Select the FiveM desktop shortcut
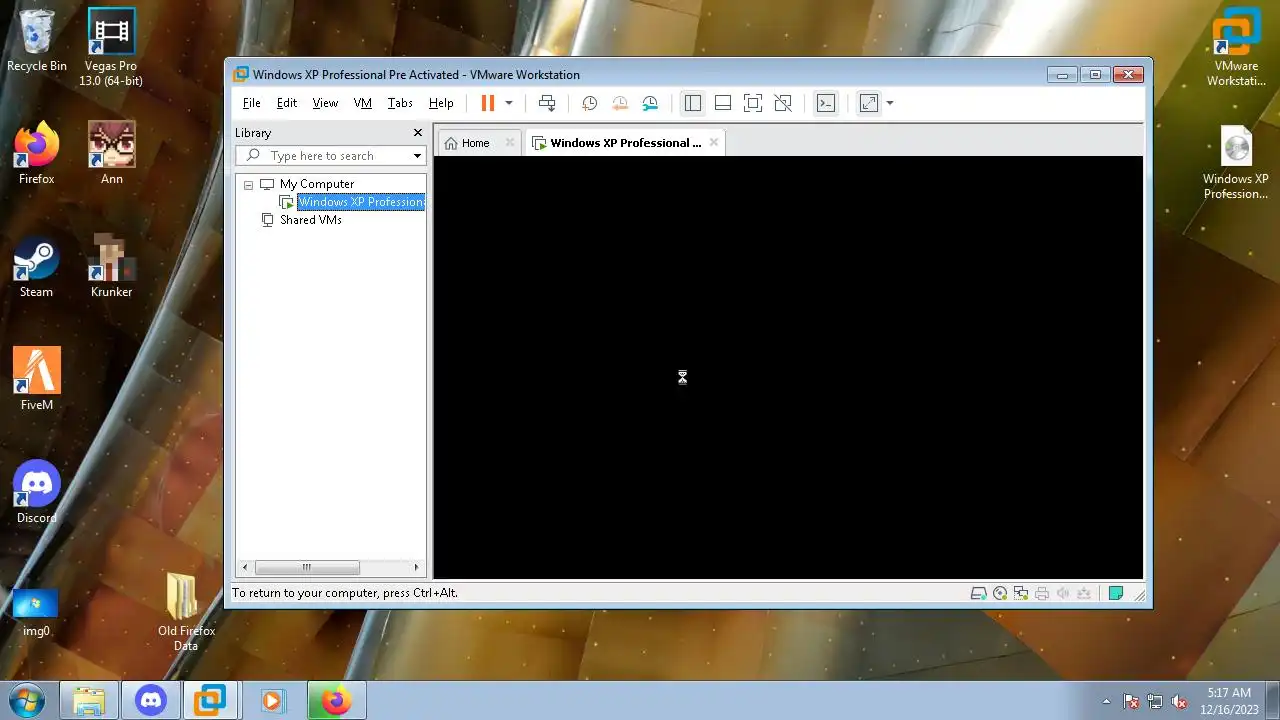Viewport: 1280px width, 720px height. [x=37, y=380]
